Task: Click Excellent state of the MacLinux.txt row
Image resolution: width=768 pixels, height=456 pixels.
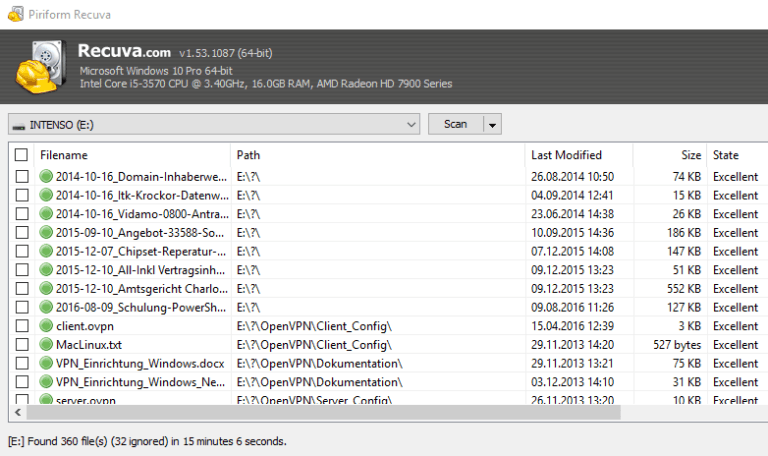Action: (735, 345)
